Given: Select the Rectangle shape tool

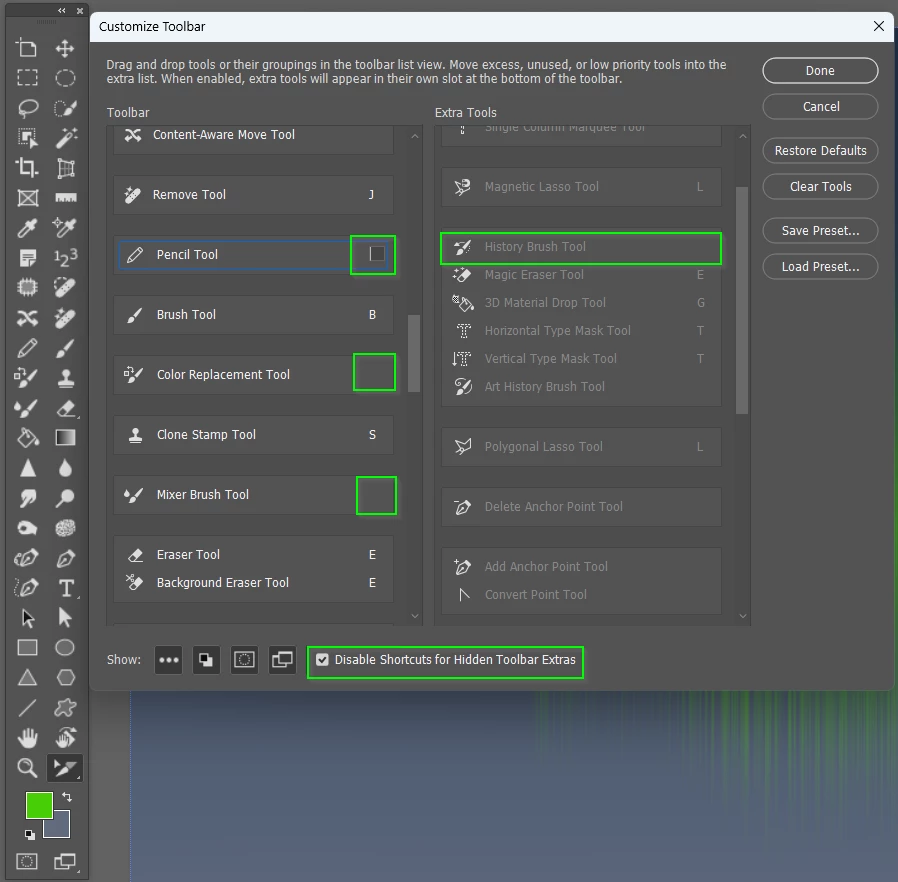Looking at the screenshot, I should pyautogui.click(x=27, y=648).
